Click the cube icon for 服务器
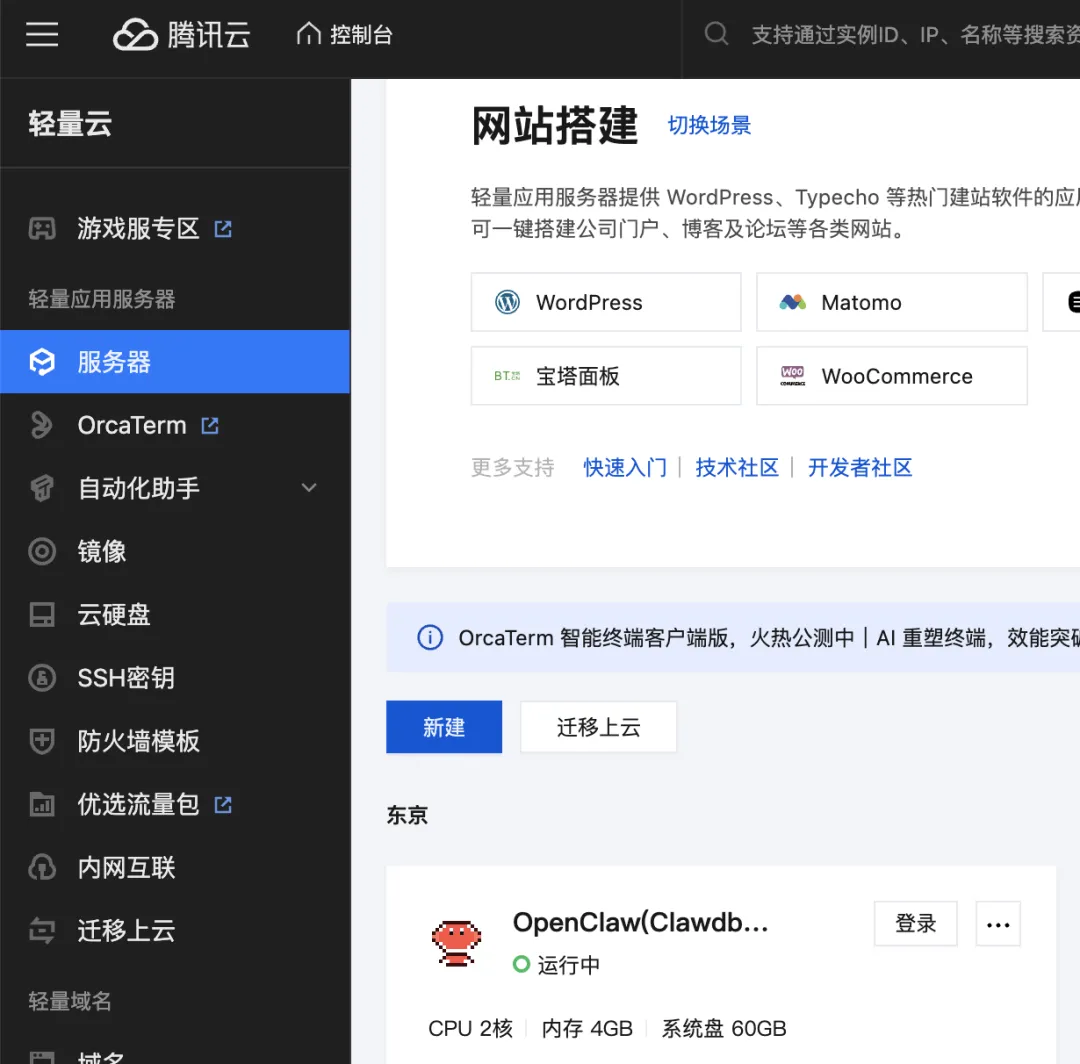1080x1064 pixels. tap(42, 362)
